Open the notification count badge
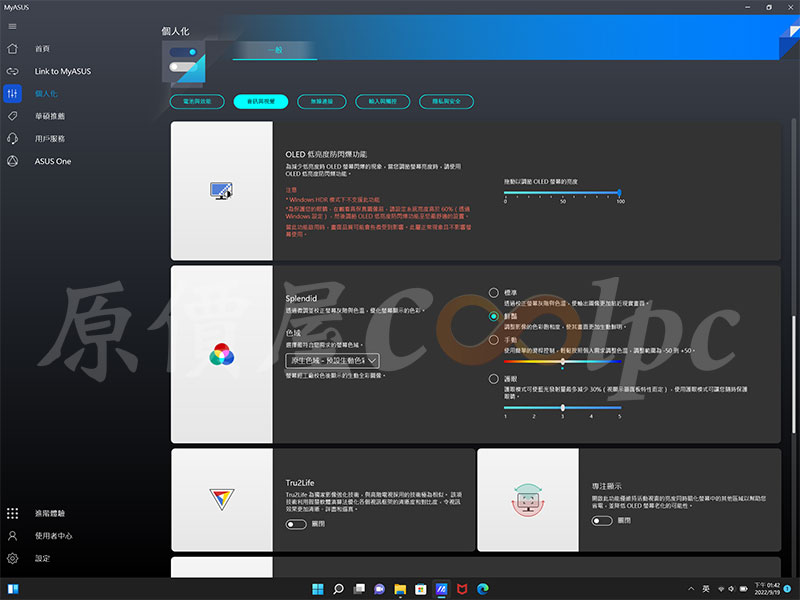 pos(787,589)
